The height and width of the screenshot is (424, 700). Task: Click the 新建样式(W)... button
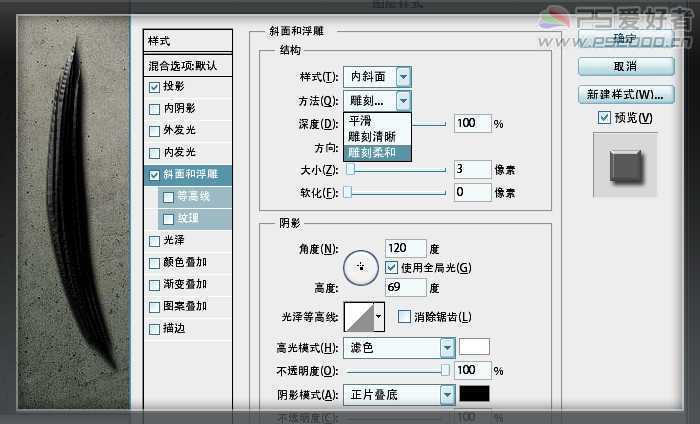tap(626, 95)
